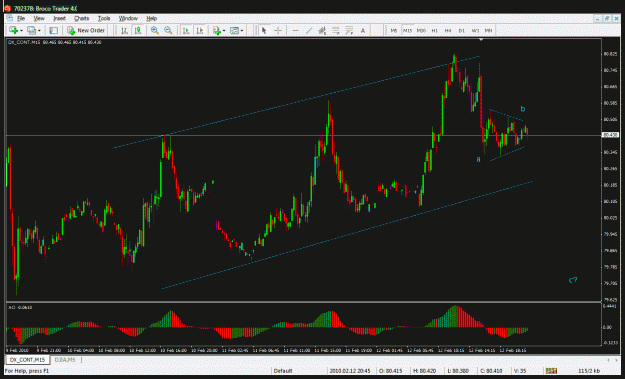625x379 pixels.
Task: Open the File menu
Action: pyautogui.click(x=21, y=18)
